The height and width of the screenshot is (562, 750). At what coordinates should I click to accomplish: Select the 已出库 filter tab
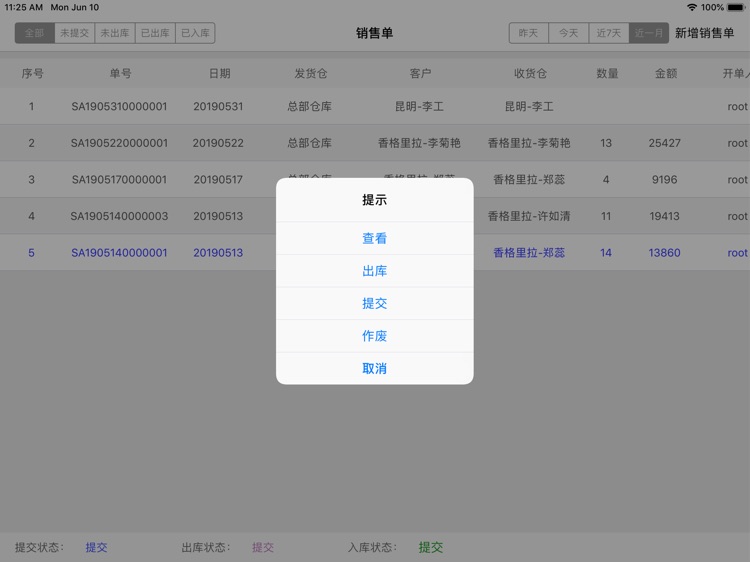point(155,33)
